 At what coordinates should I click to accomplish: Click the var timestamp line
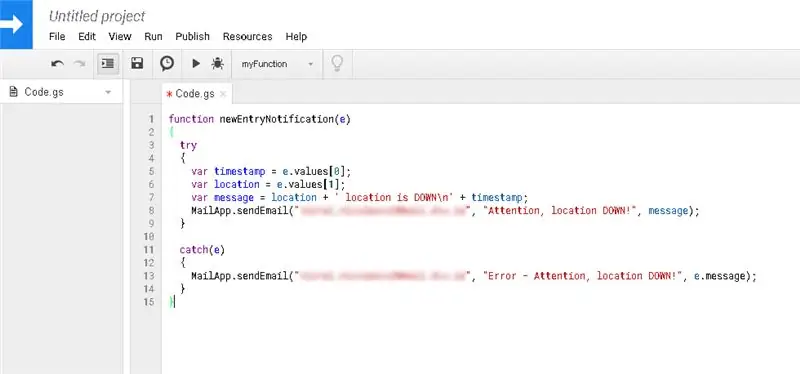[271, 171]
